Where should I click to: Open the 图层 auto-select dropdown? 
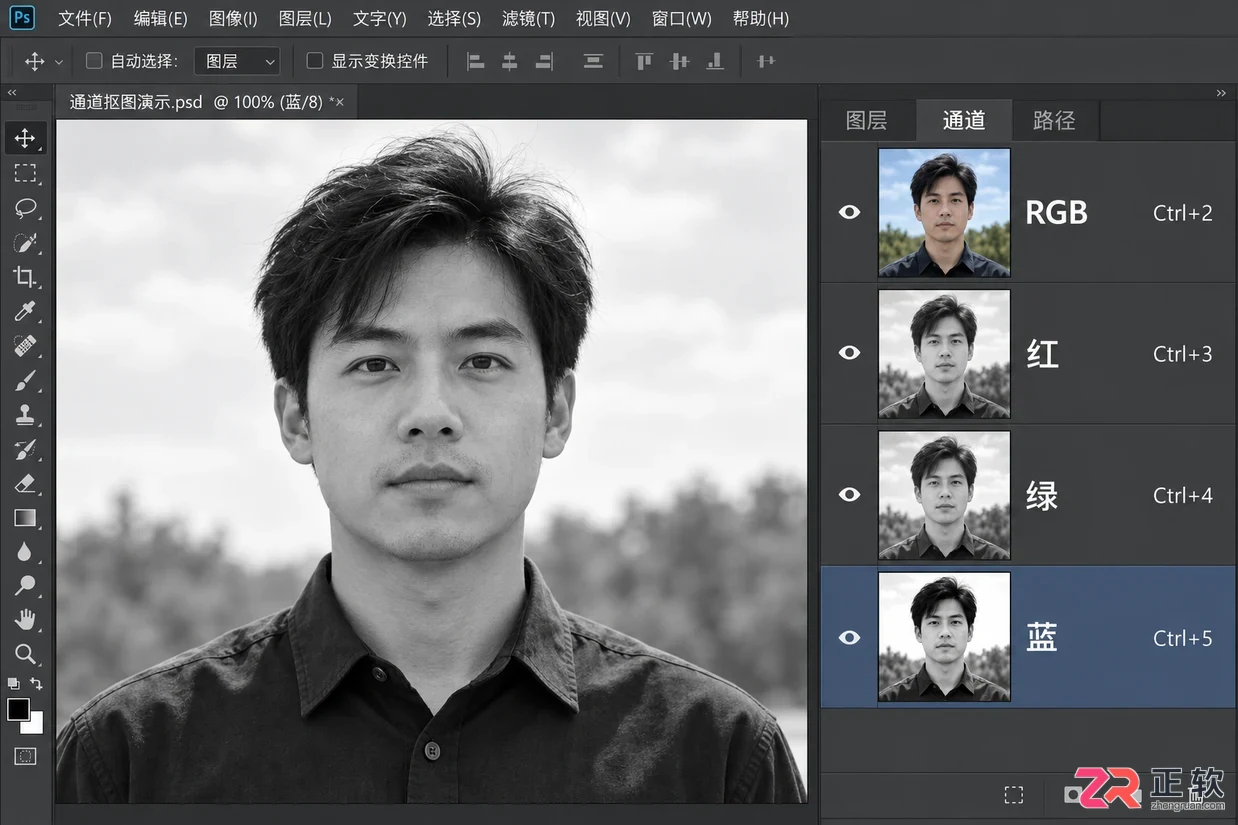[x=237, y=61]
